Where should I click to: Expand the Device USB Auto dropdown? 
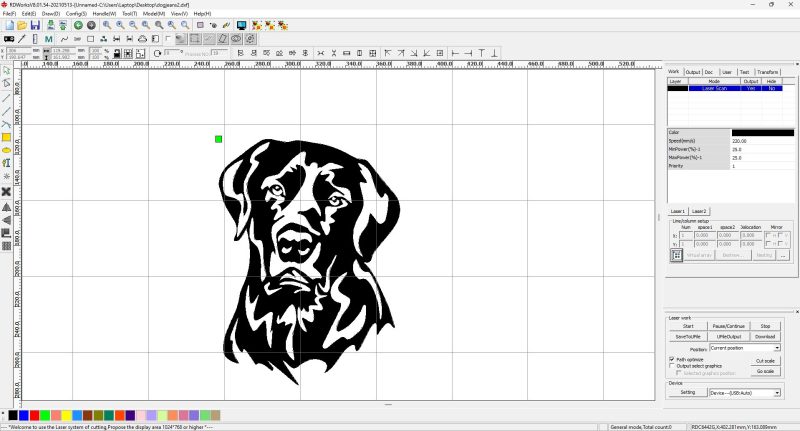pos(743,393)
